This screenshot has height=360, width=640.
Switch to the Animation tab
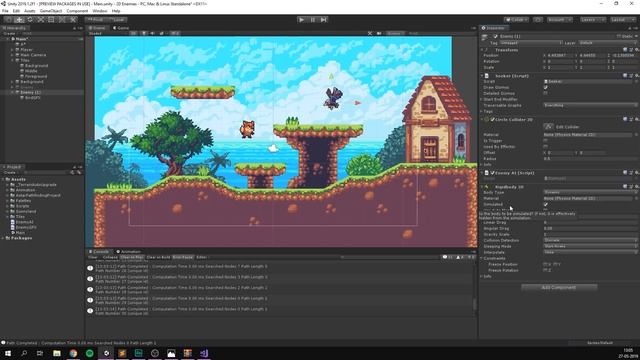coord(128,251)
